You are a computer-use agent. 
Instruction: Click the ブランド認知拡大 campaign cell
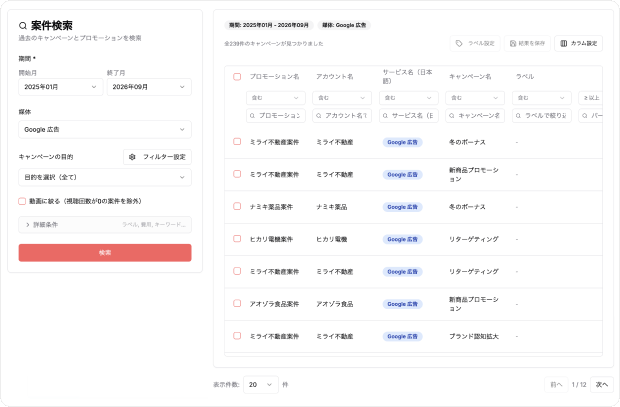(x=474, y=337)
